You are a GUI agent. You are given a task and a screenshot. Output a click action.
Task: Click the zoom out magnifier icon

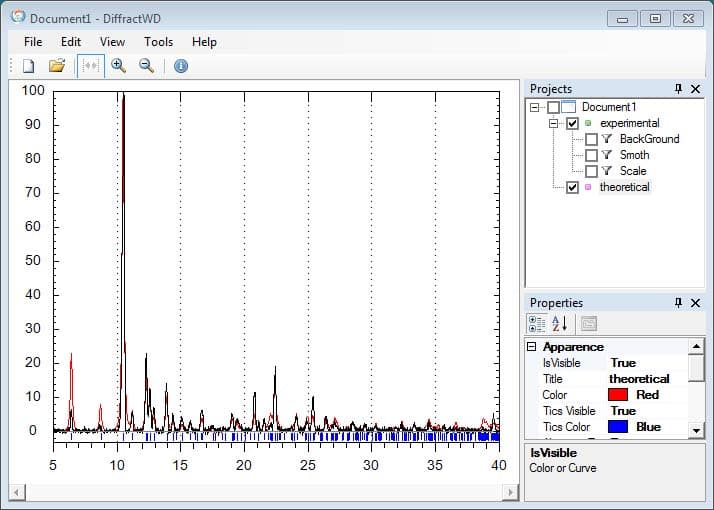coord(146,66)
